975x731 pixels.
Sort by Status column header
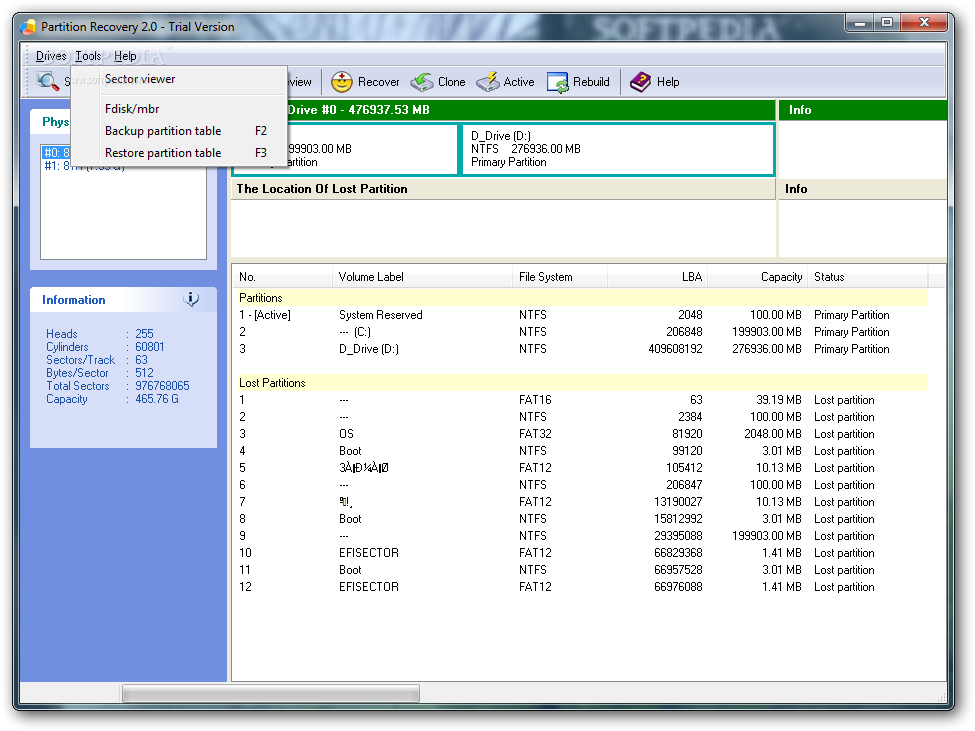click(867, 277)
